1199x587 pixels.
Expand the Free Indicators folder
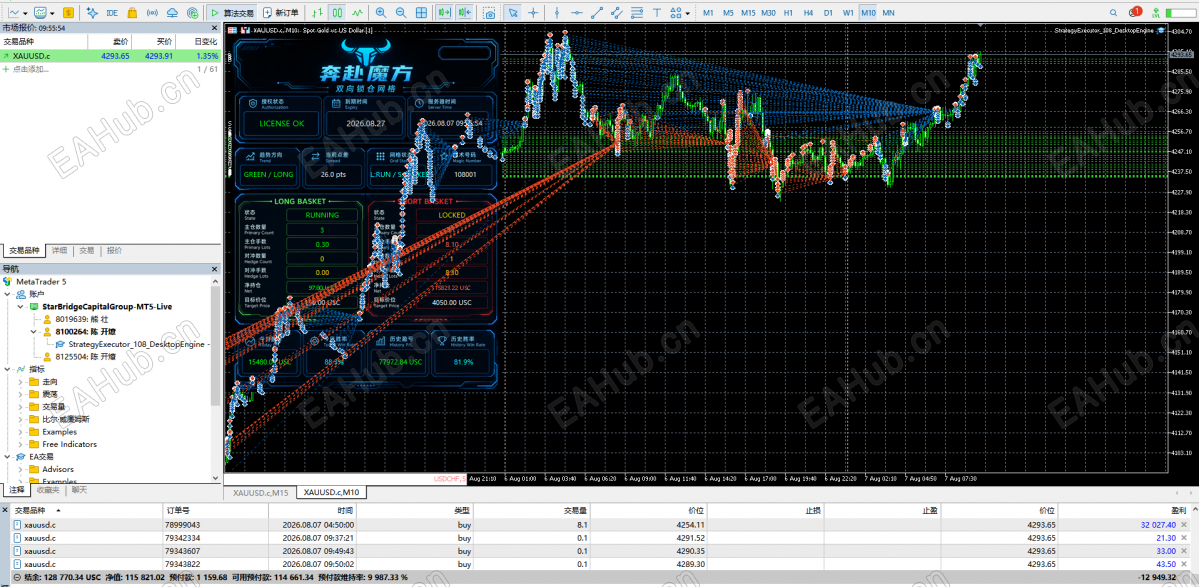coord(21,444)
